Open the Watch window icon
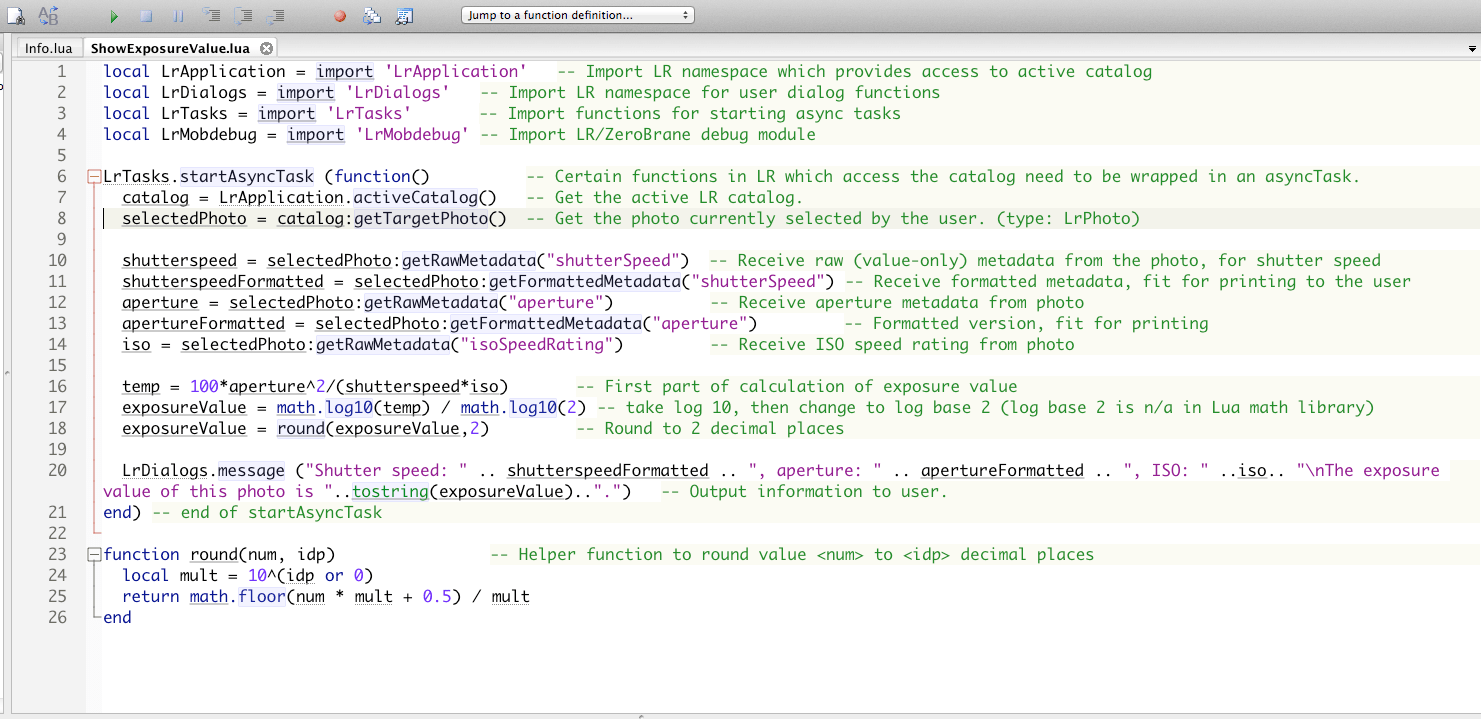1481x719 pixels. (x=404, y=16)
